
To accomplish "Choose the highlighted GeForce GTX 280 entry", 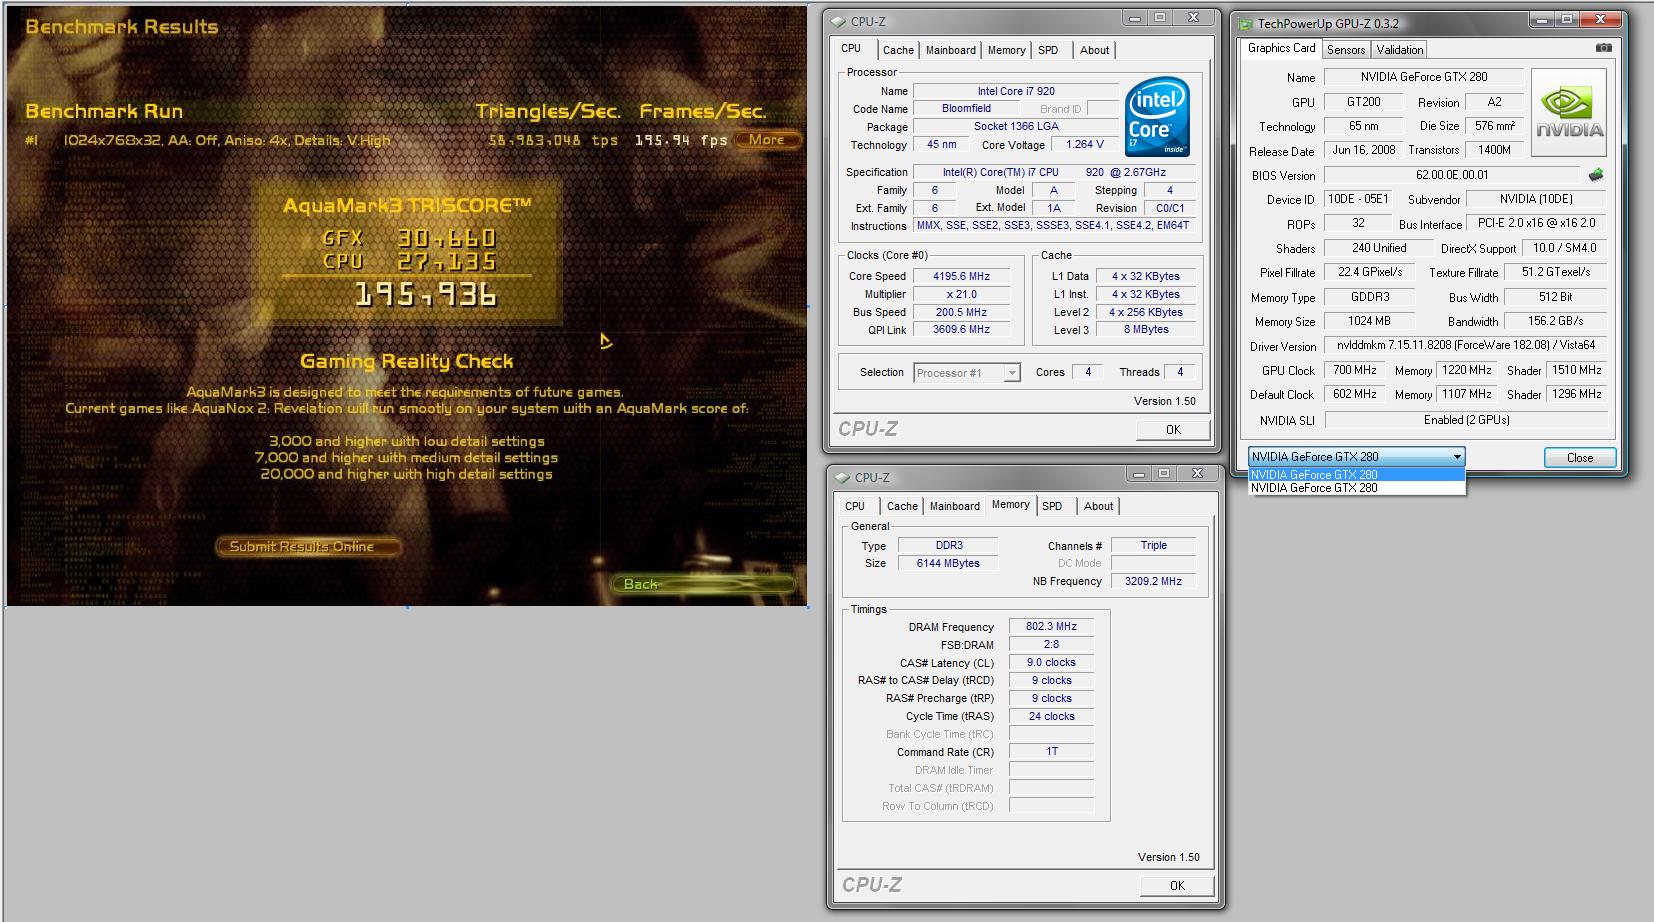I will (1357, 475).
